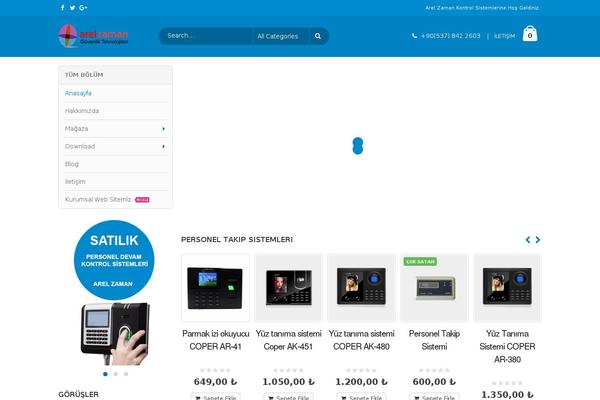This screenshot has width=600, height=400.
Task: Open Hakkımızda in the sidebar menu
Action: pos(82,111)
